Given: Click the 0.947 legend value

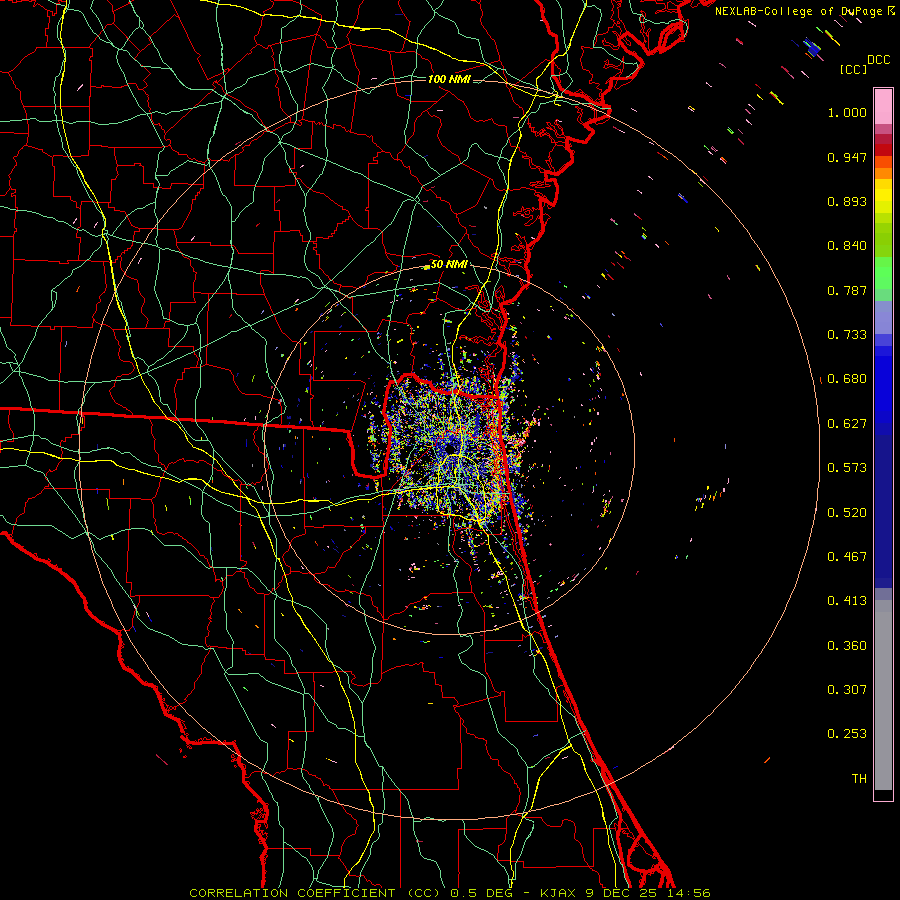Looking at the screenshot, I should (x=847, y=157).
